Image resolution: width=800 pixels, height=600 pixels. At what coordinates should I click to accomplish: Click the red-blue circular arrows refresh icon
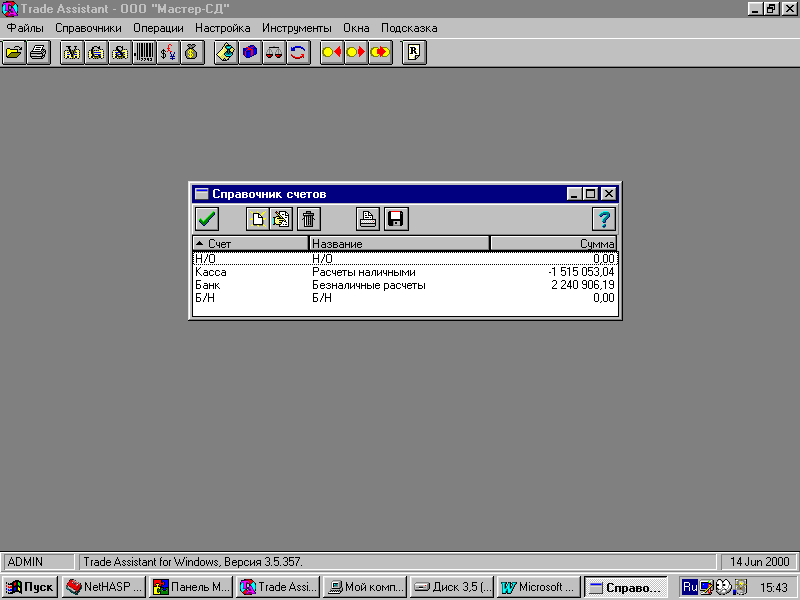[298, 53]
